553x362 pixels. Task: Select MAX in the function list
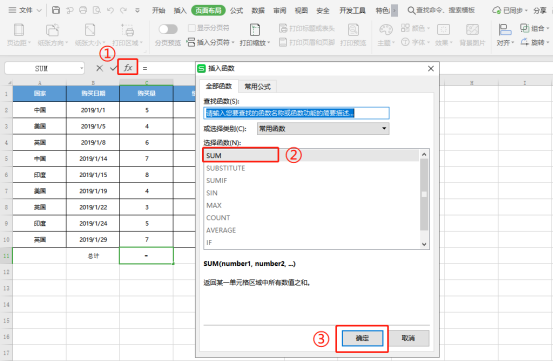tap(311, 205)
